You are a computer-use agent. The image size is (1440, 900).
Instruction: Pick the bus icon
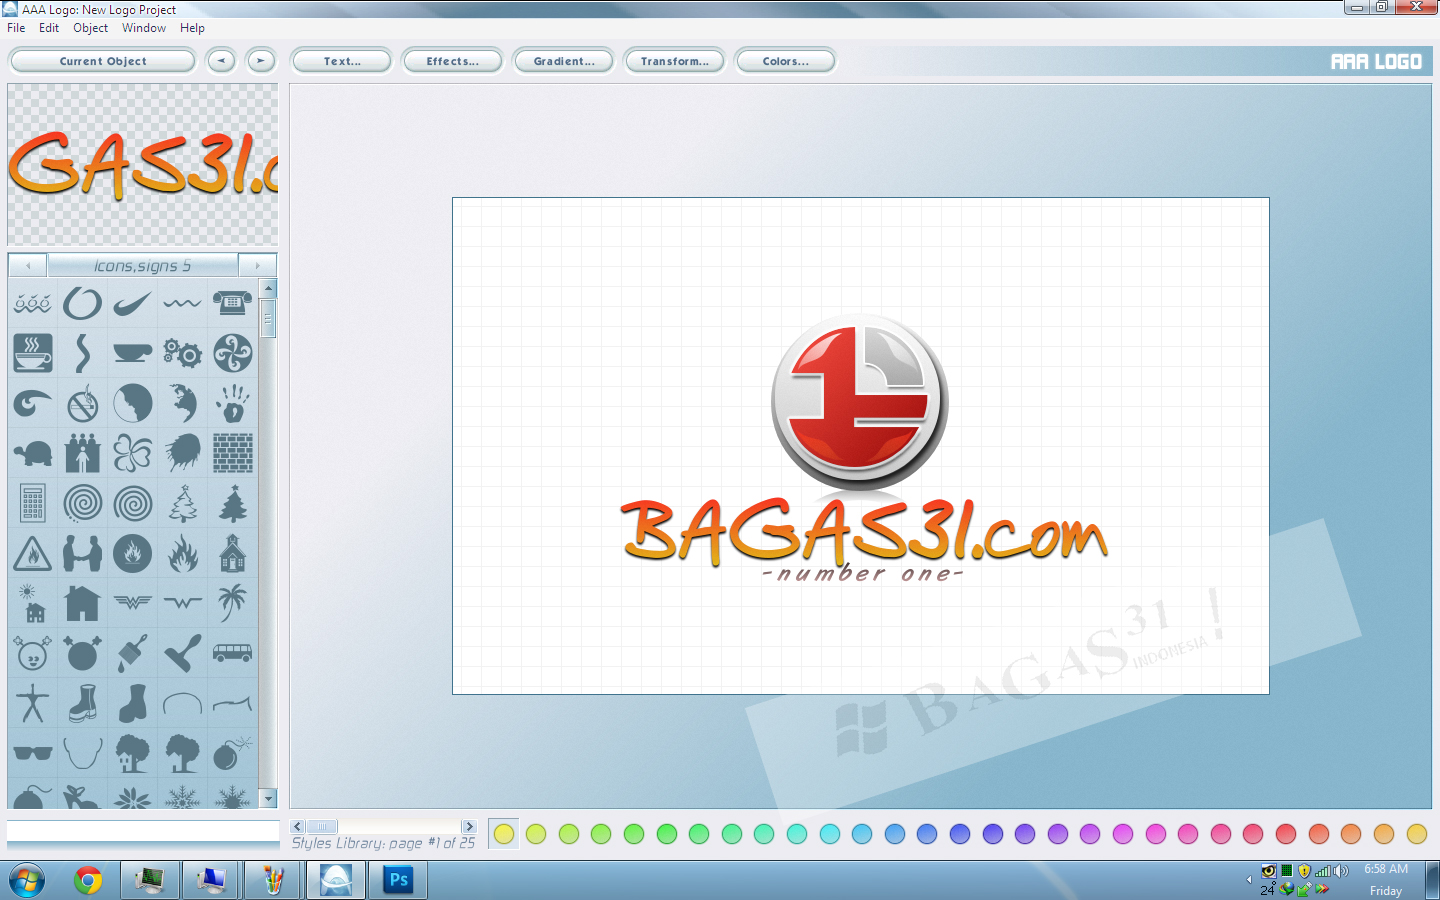[x=233, y=653]
